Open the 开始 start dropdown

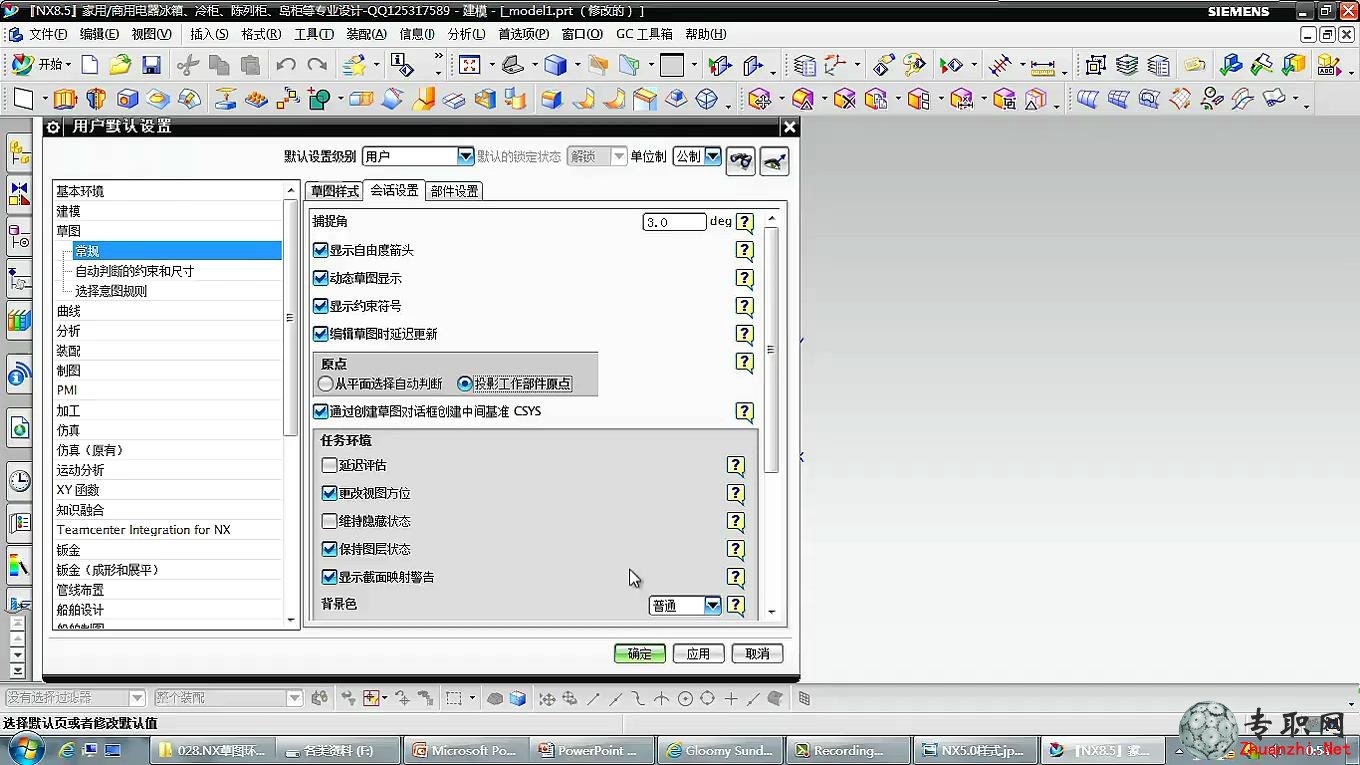coord(41,65)
